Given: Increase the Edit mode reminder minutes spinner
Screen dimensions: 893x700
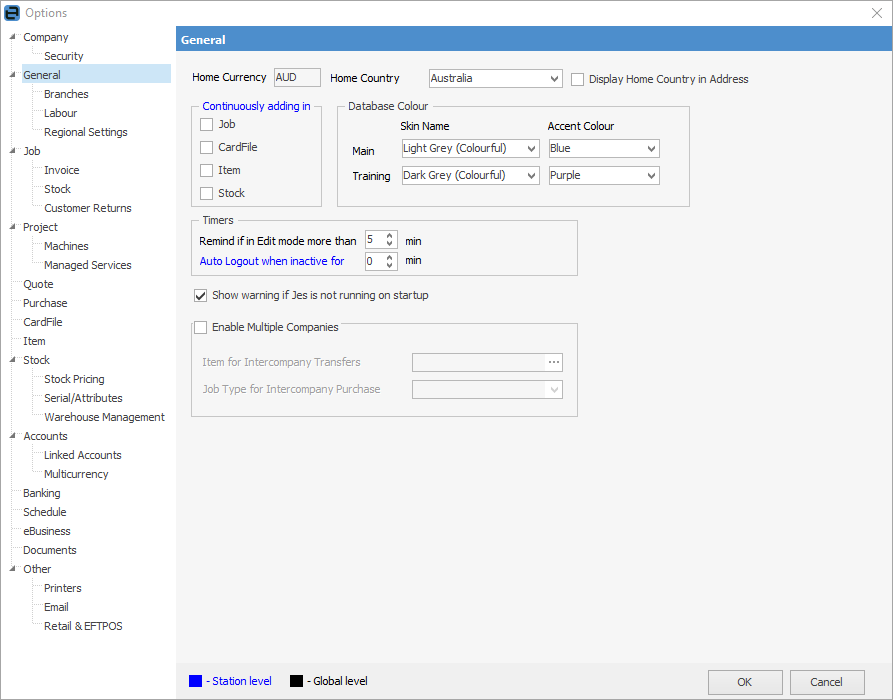Looking at the screenshot, I should pyautogui.click(x=389, y=236).
